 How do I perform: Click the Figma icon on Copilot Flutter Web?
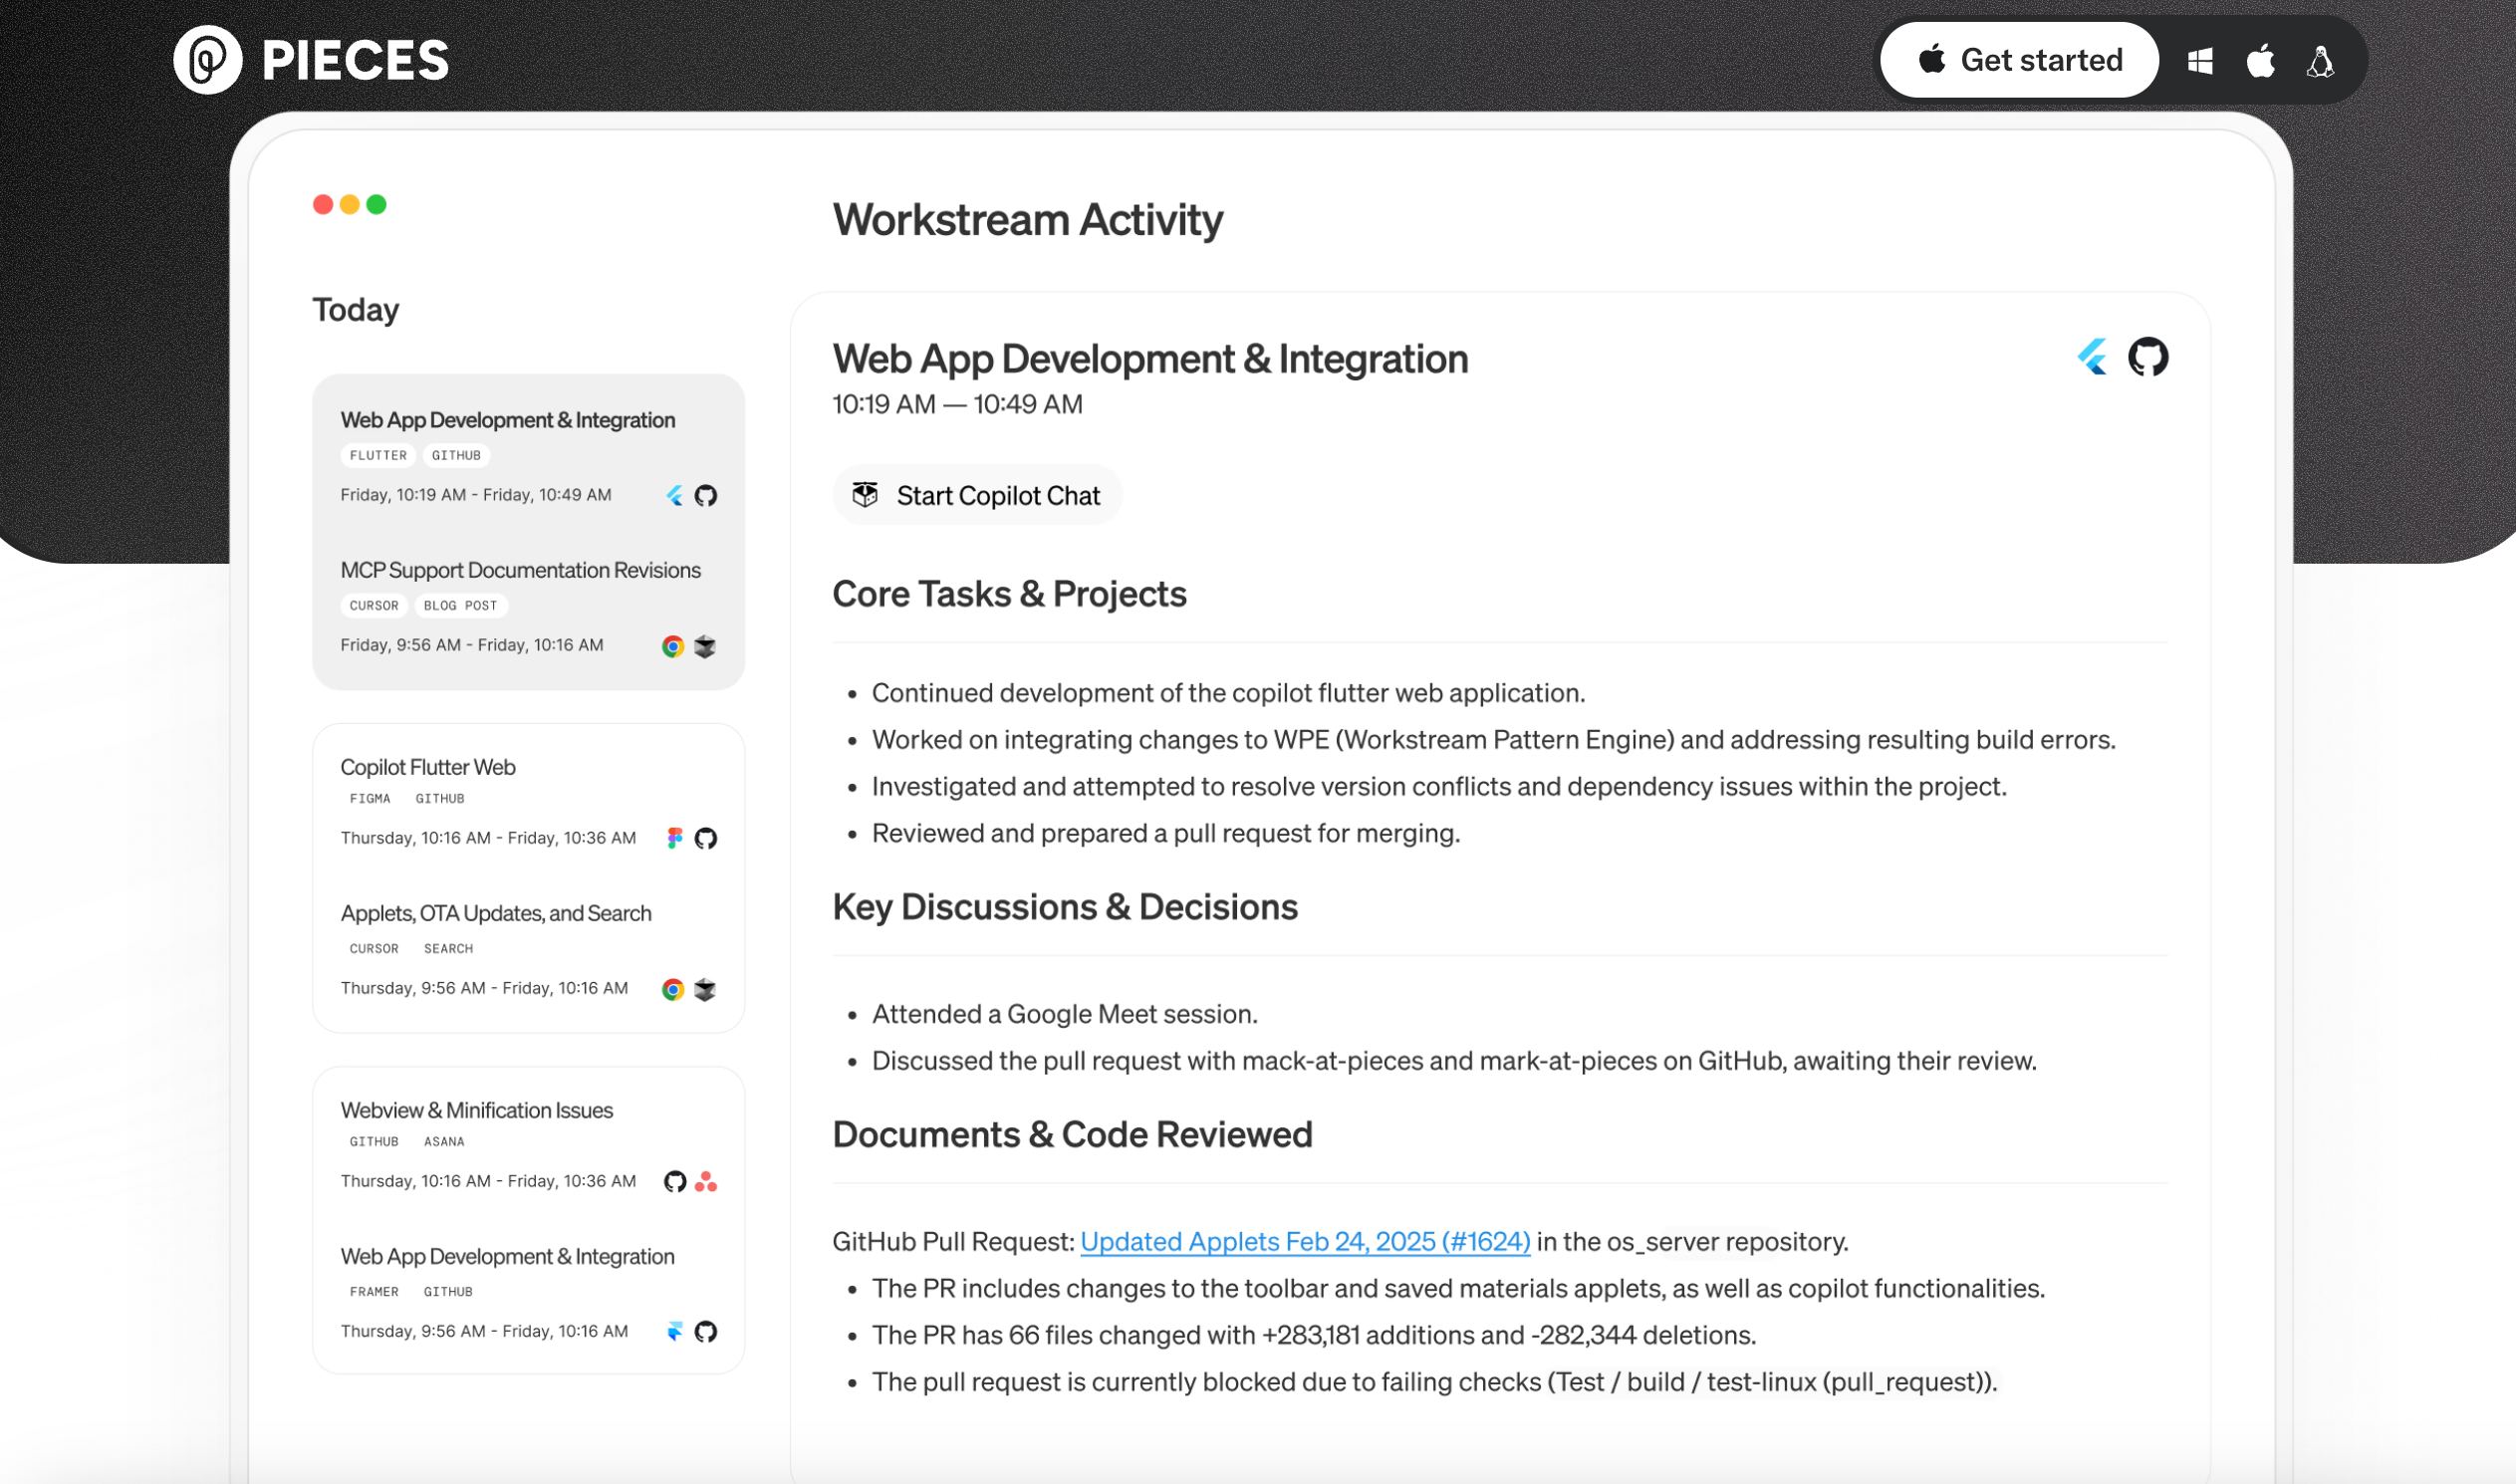tap(675, 838)
